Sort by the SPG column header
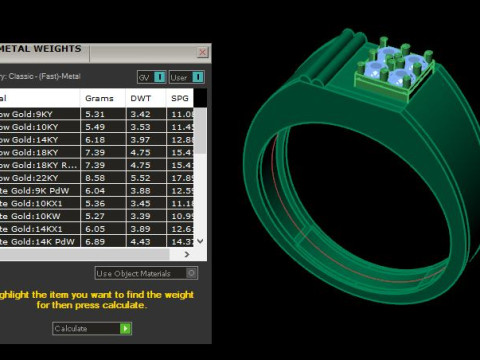This screenshot has height=360, width=480. 180,98
